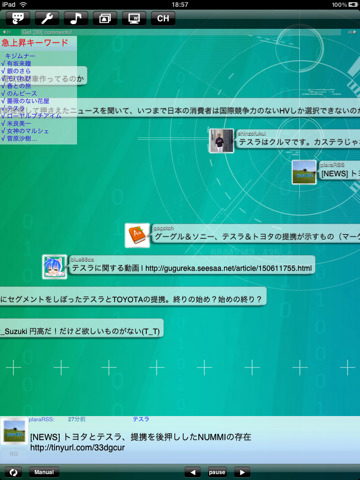Open settings with the wrench icon
The image size is (360, 480).
point(47,18)
